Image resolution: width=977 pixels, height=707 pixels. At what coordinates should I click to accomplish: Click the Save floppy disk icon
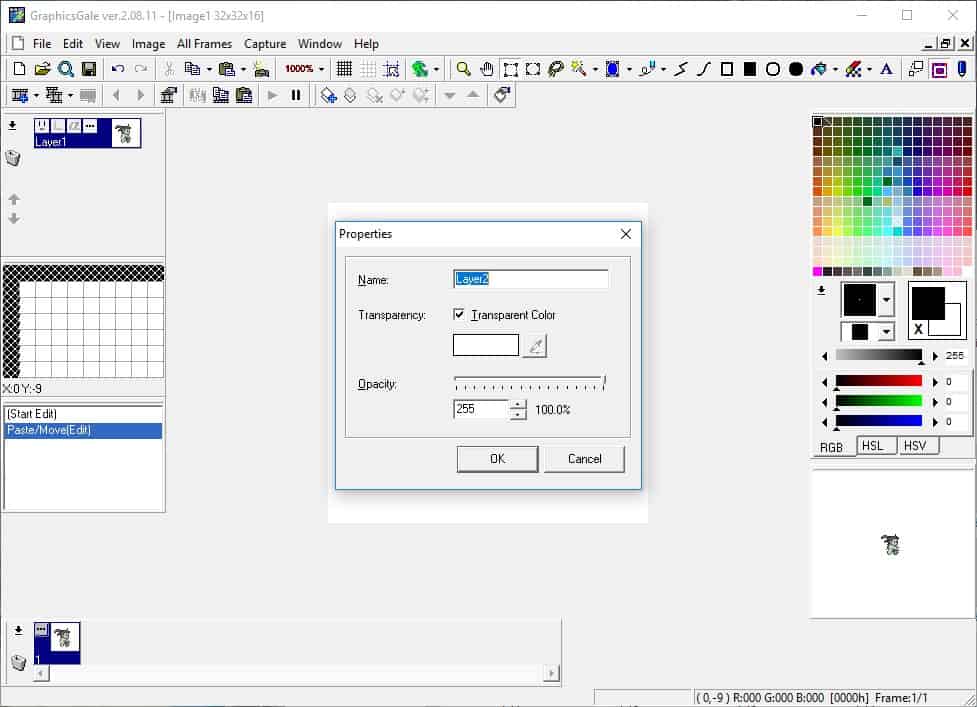pos(89,69)
